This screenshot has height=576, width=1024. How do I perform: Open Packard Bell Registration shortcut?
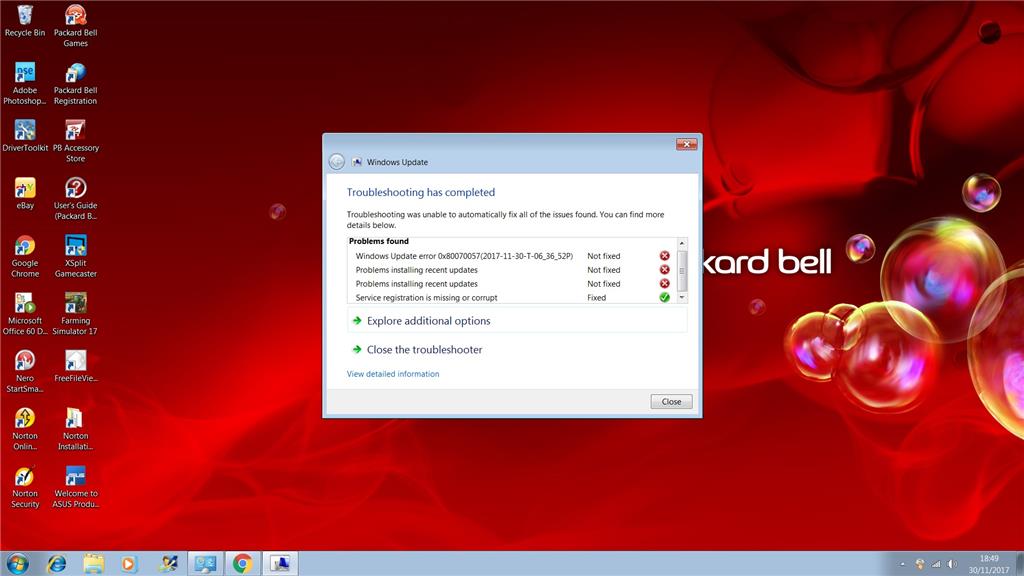coord(75,84)
